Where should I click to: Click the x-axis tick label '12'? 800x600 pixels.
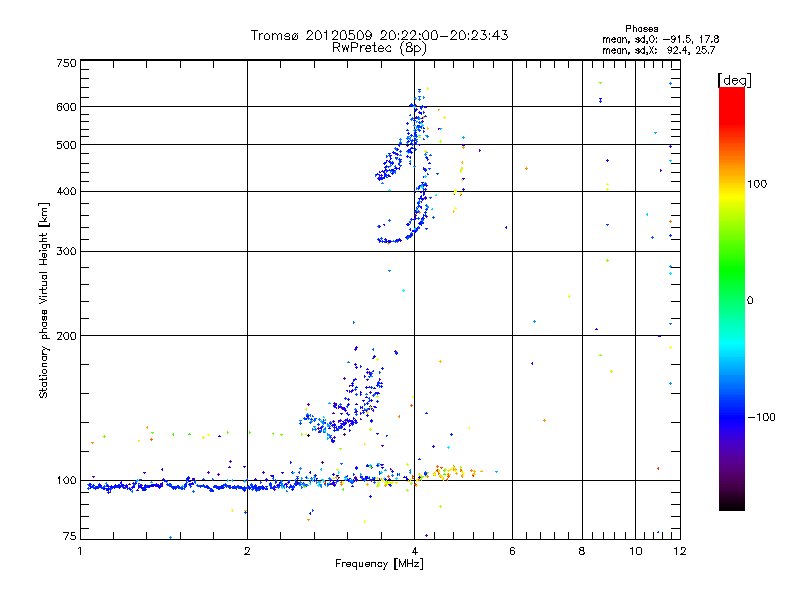(x=680, y=551)
